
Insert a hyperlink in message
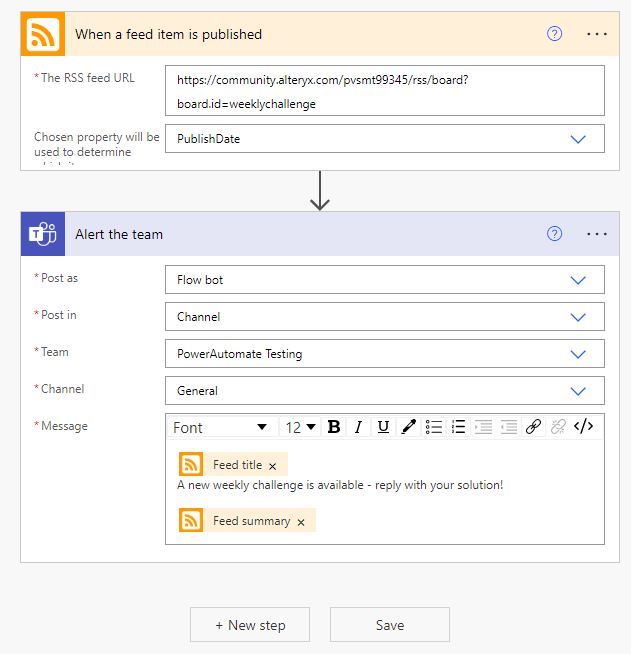533,427
